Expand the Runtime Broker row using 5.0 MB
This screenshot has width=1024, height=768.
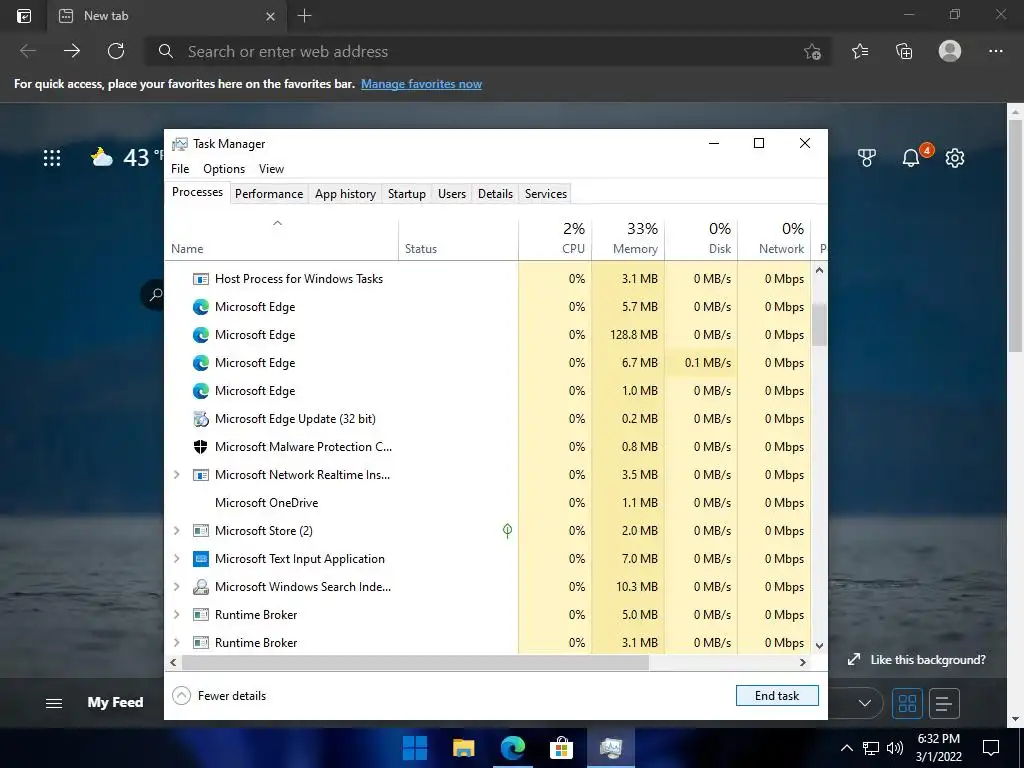(x=176, y=615)
